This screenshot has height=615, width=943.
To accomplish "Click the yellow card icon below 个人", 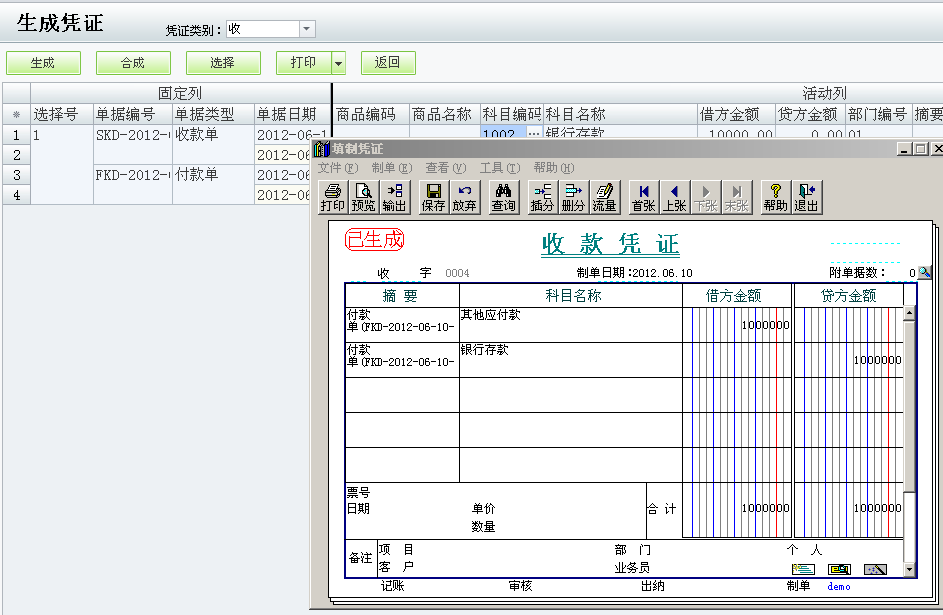I will [x=840, y=569].
